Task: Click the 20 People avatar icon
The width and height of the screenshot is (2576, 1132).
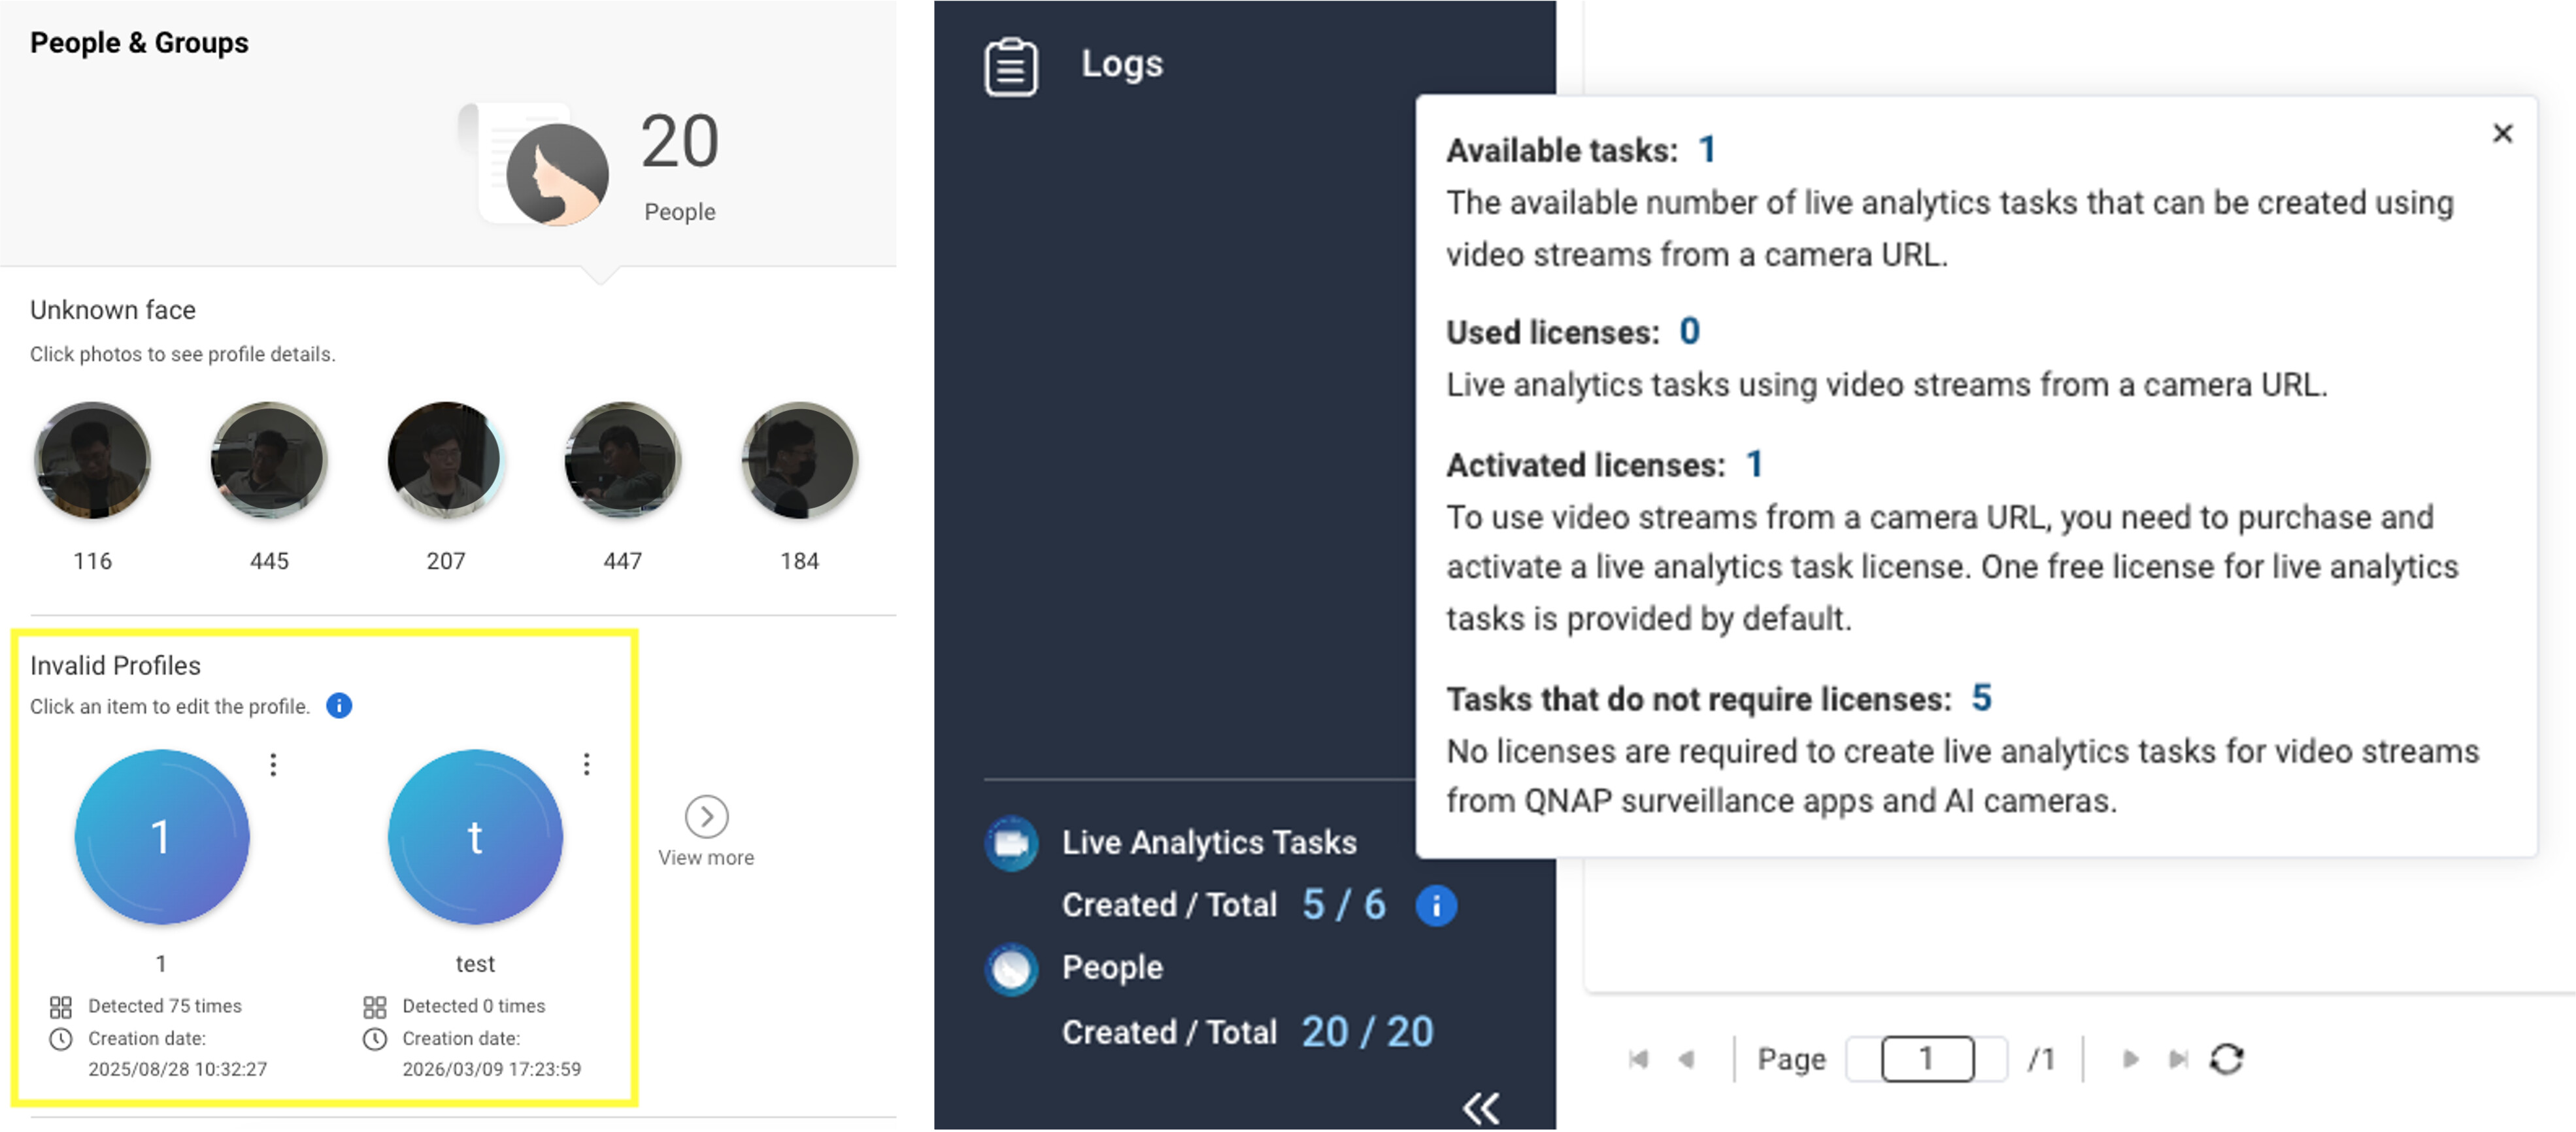Action: [x=557, y=174]
